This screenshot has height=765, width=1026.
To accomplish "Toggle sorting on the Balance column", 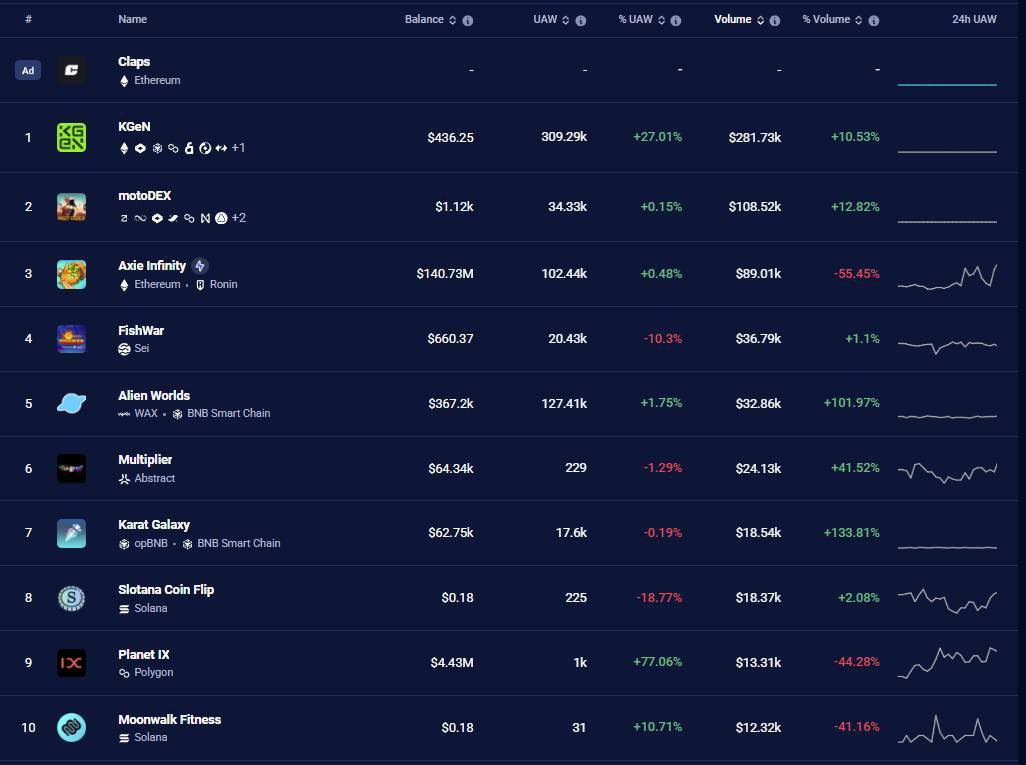I will coord(450,19).
